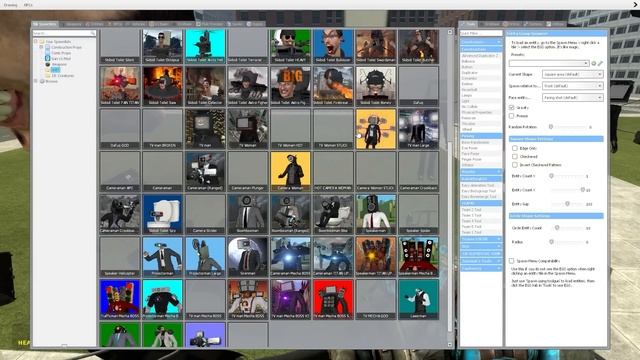Image resolution: width=640 pixels, height=360 pixels.
Task: Select the Speakerman icon
Action: pyautogui.click(x=376, y=214)
